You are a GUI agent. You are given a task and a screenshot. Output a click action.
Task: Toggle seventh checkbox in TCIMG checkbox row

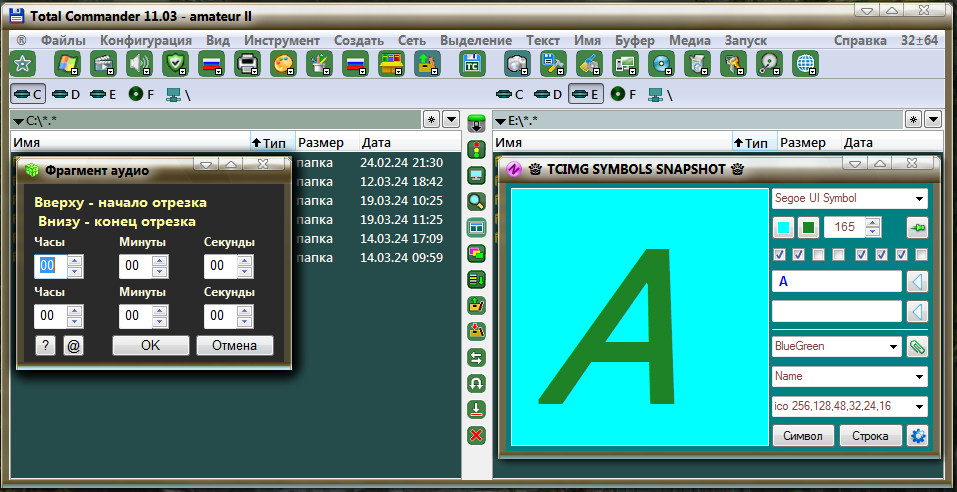(901, 255)
